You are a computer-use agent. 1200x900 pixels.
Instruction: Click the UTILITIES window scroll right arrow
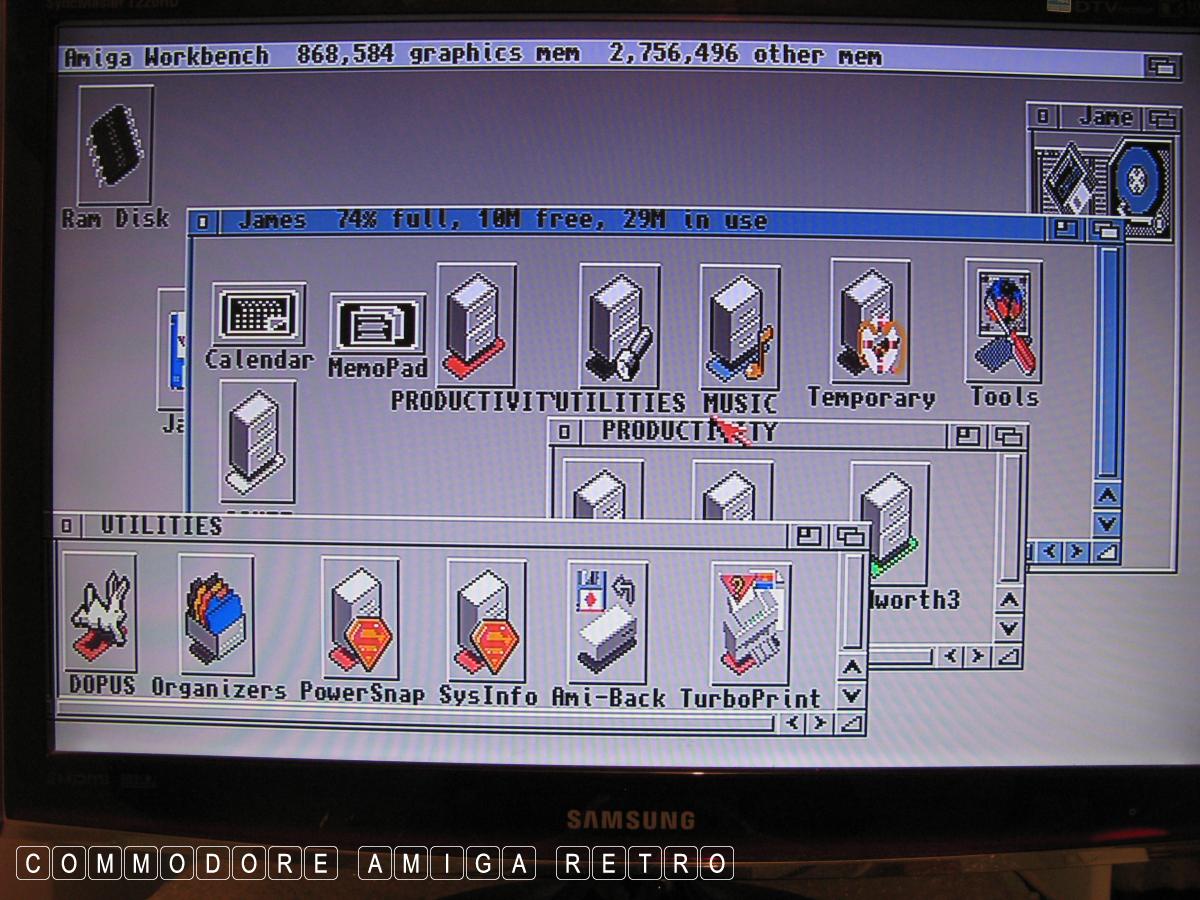819,722
